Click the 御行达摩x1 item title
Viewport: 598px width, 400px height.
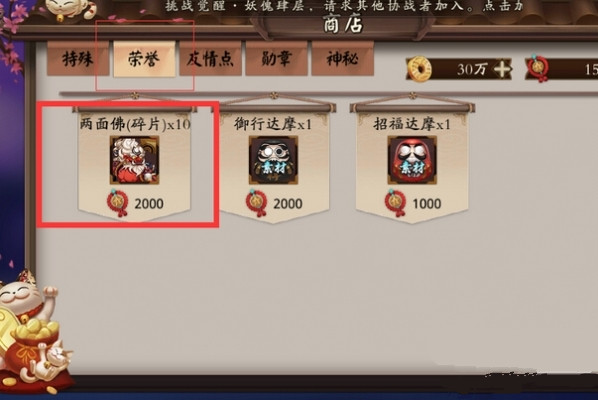click(273, 124)
